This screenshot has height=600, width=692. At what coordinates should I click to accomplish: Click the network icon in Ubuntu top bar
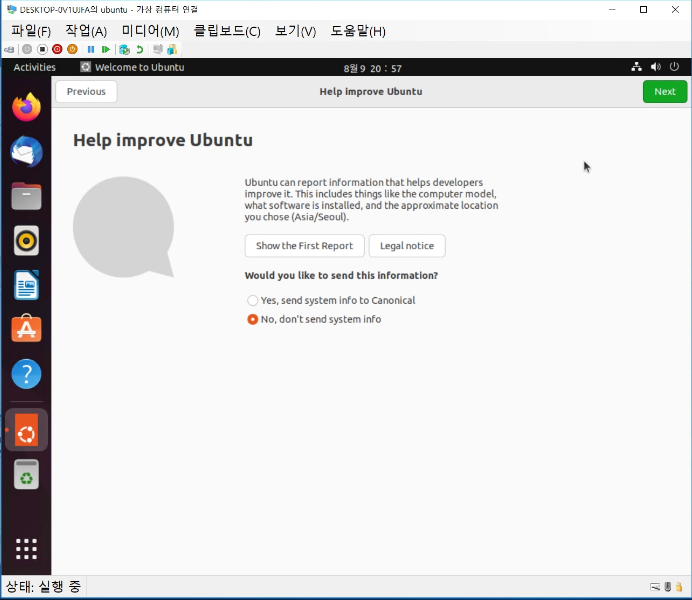click(x=636, y=67)
